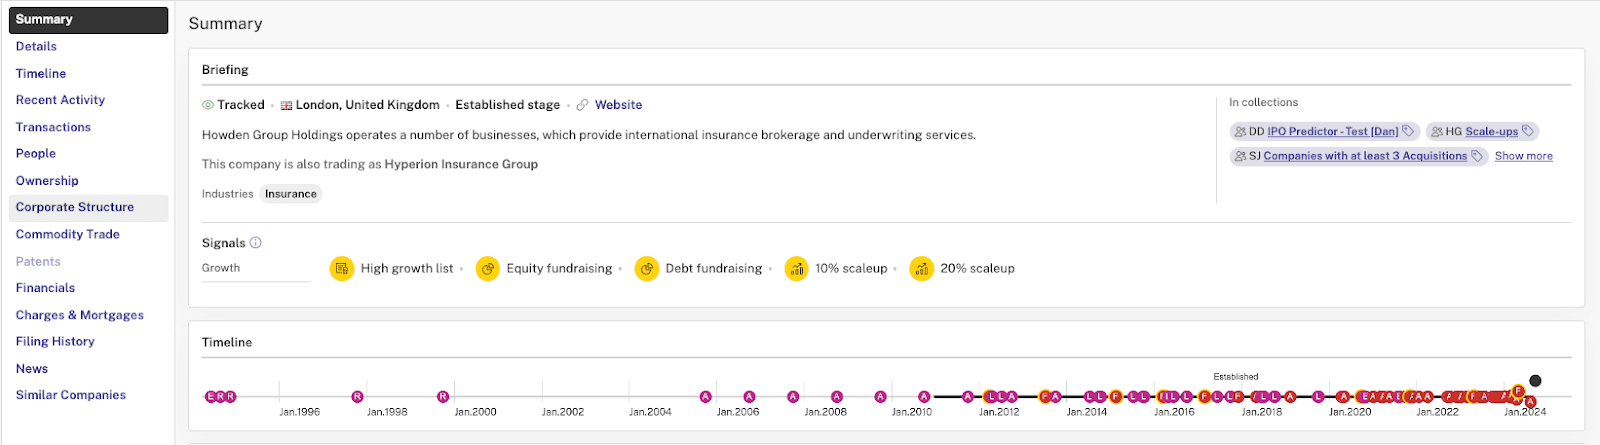Open the Financials section

(x=45, y=288)
